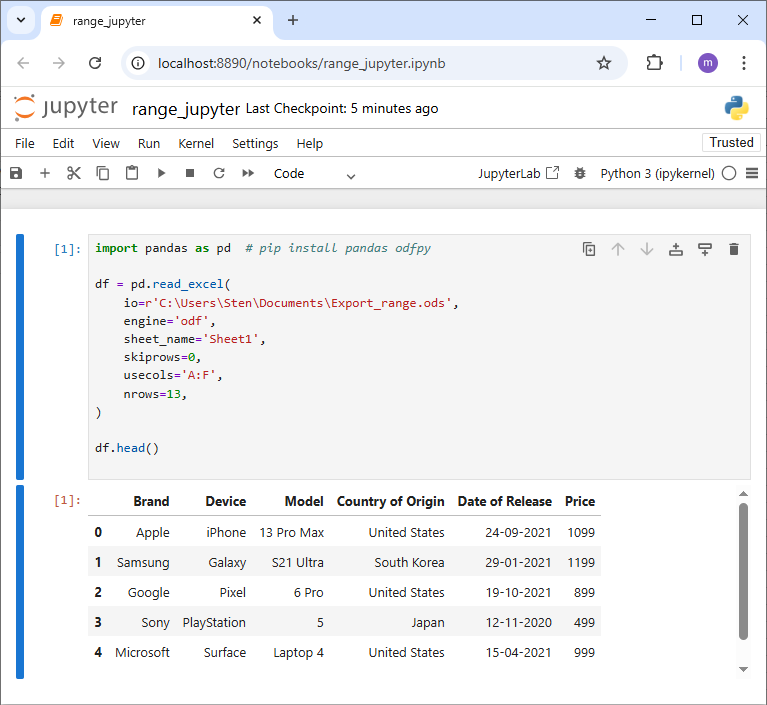The height and width of the screenshot is (705, 767).
Task: Rename notebook via range_jupyter title
Action: [186, 109]
